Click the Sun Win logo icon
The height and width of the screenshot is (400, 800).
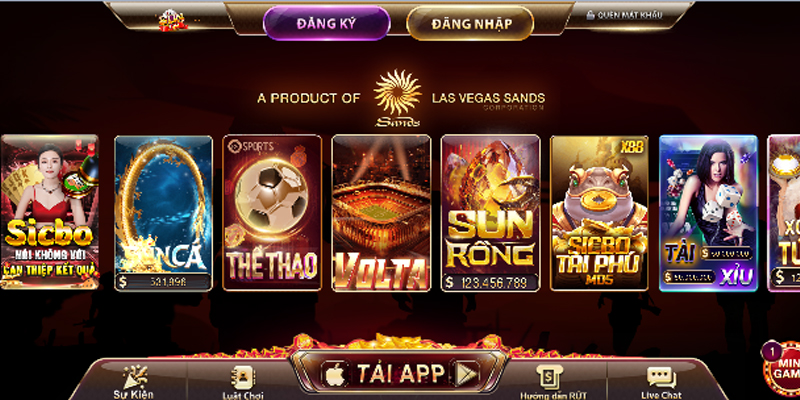click(x=172, y=20)
